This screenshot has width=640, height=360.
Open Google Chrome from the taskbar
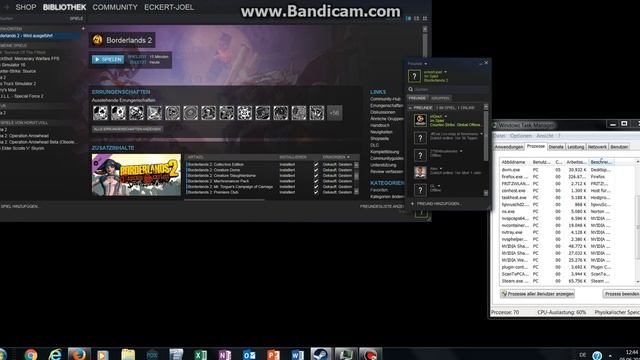(x=31, y=354)
